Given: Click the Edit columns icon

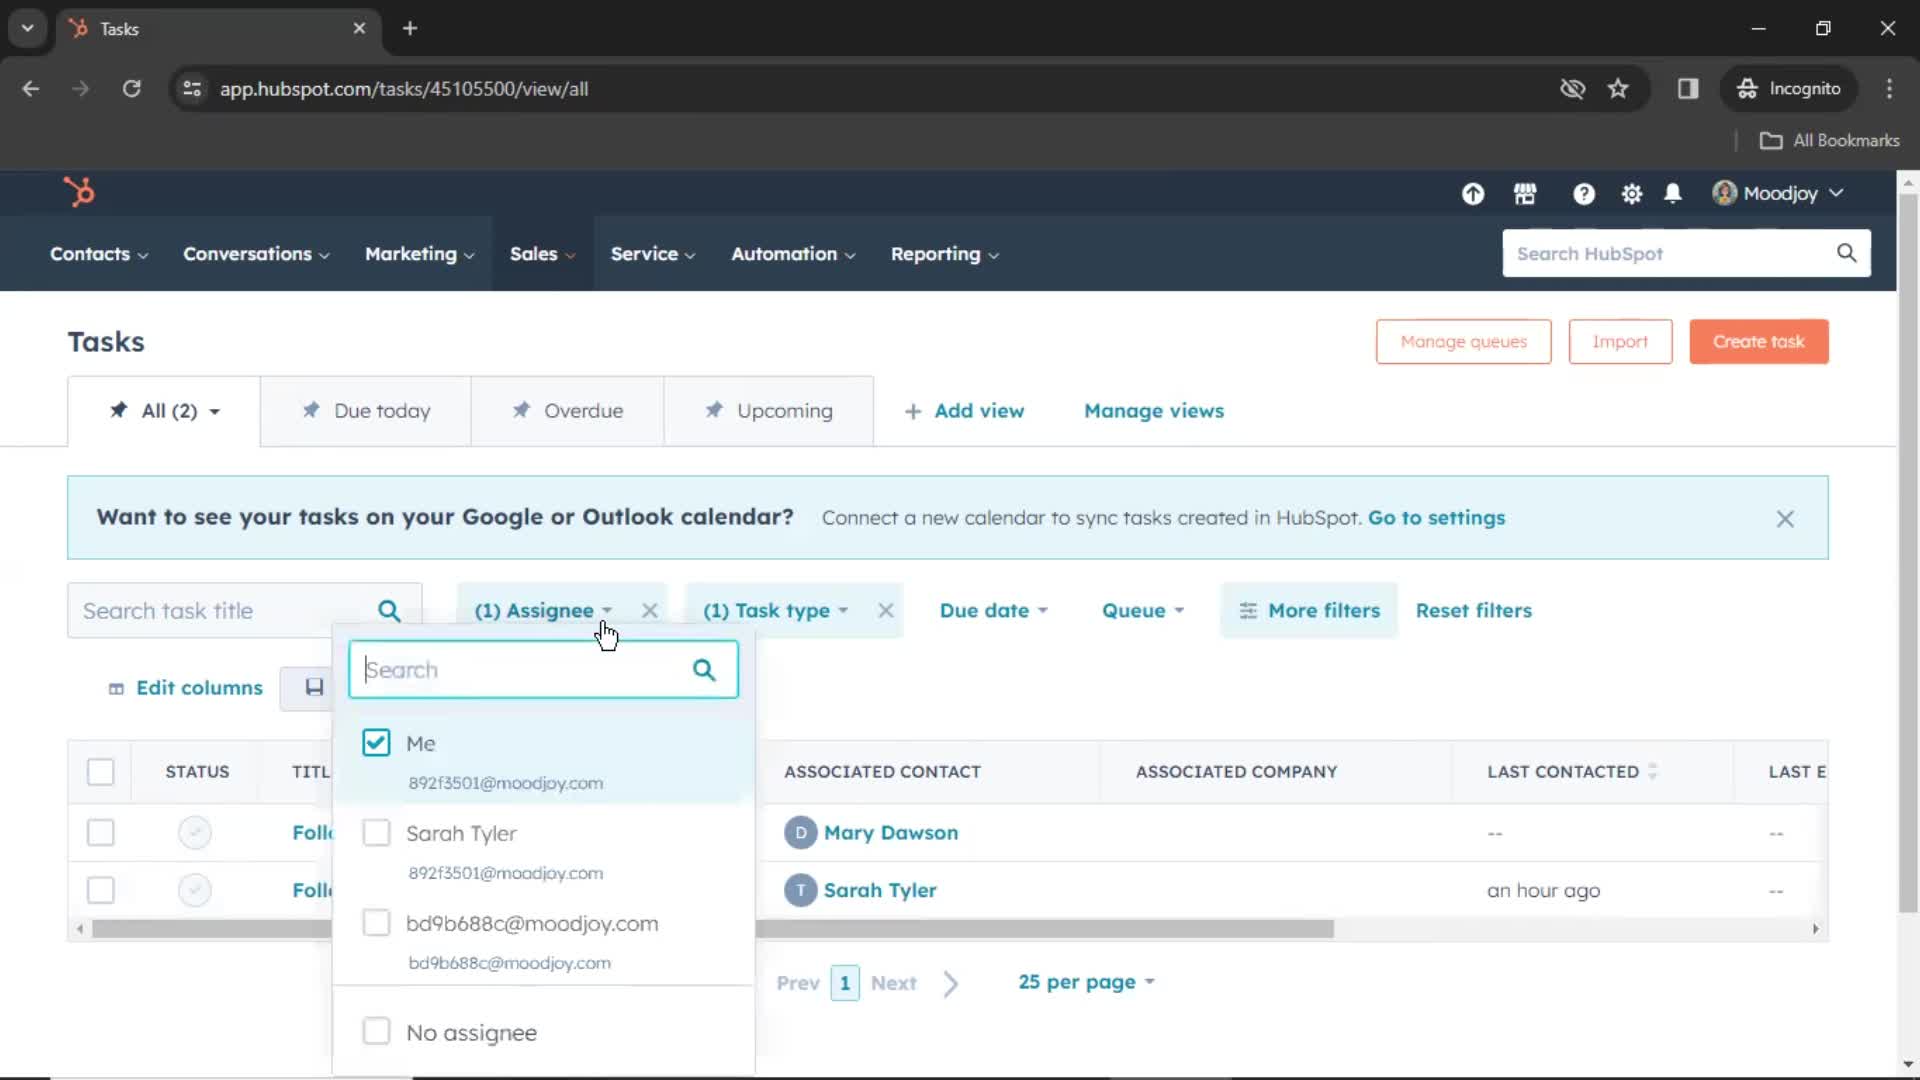Looking at the screenshot, I should 117,687.
